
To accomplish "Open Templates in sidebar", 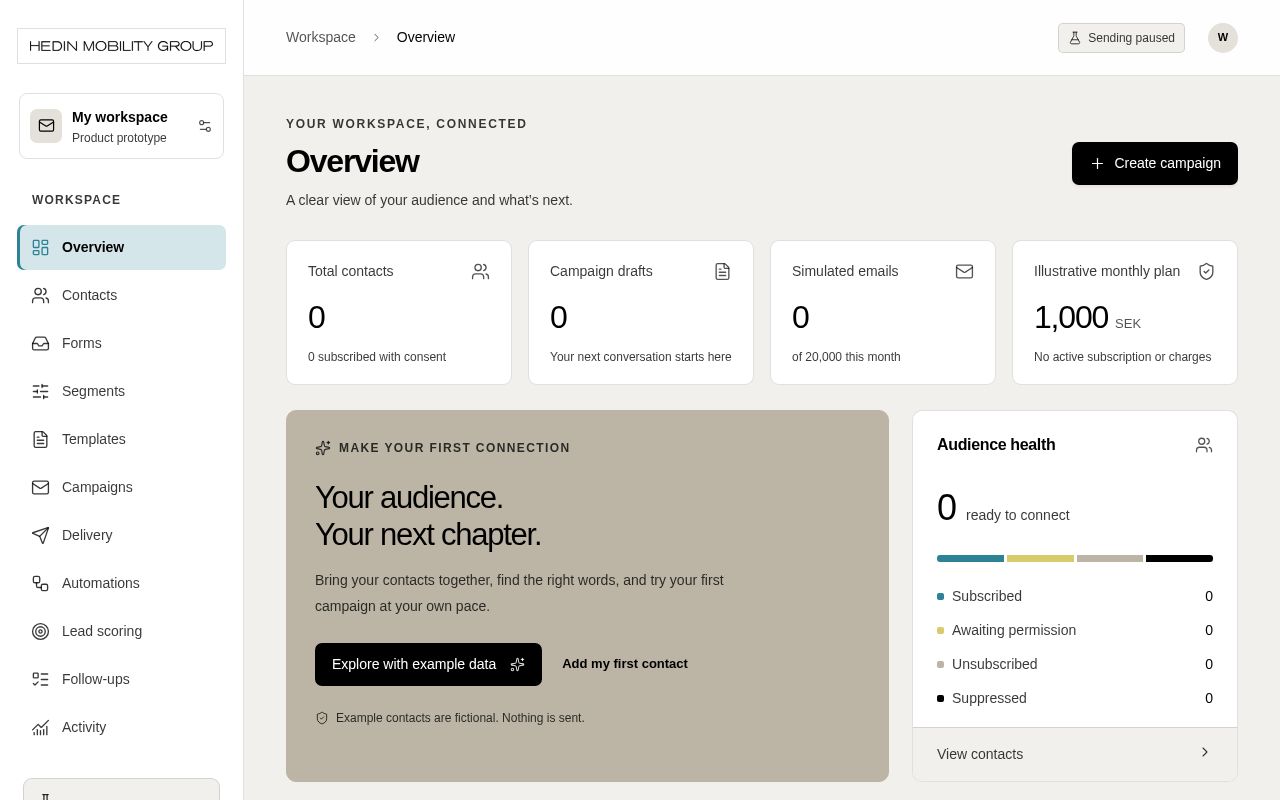I will (121, 439).
